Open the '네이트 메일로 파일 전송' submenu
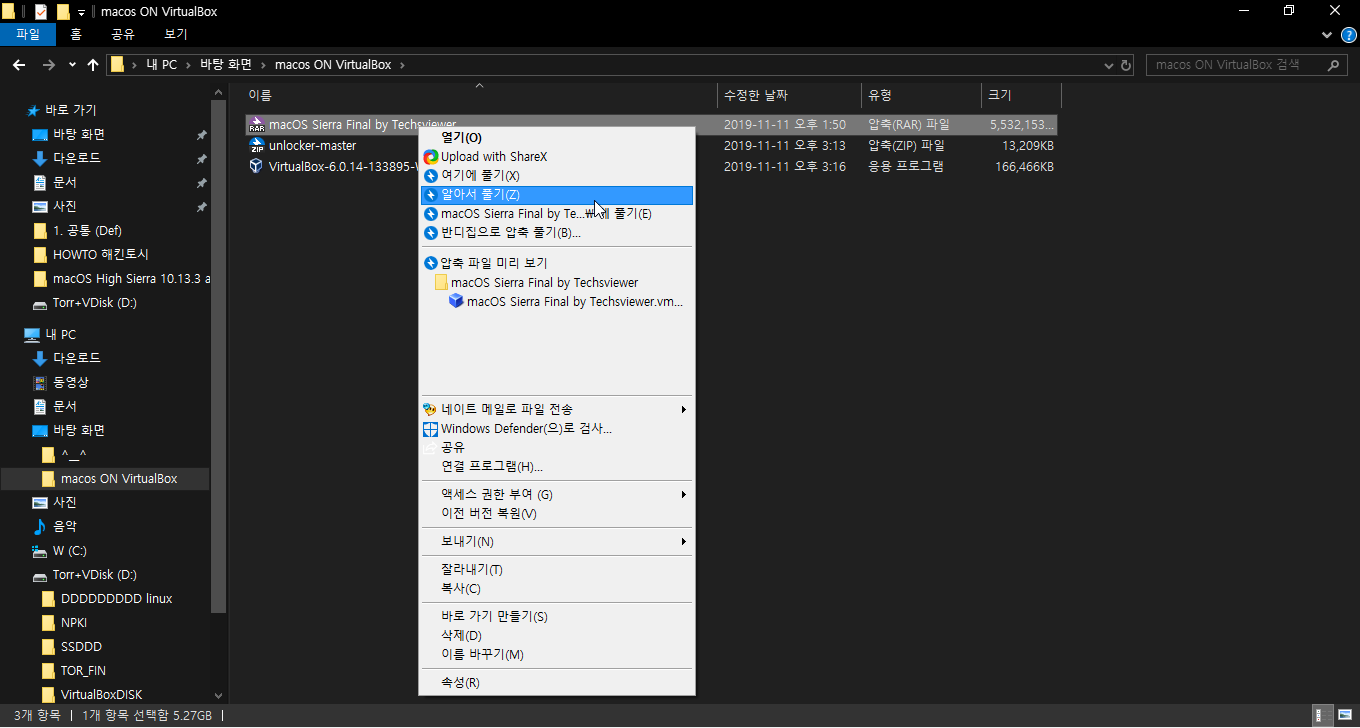This screenshot has width=1360, height=728. click(557, 409)
